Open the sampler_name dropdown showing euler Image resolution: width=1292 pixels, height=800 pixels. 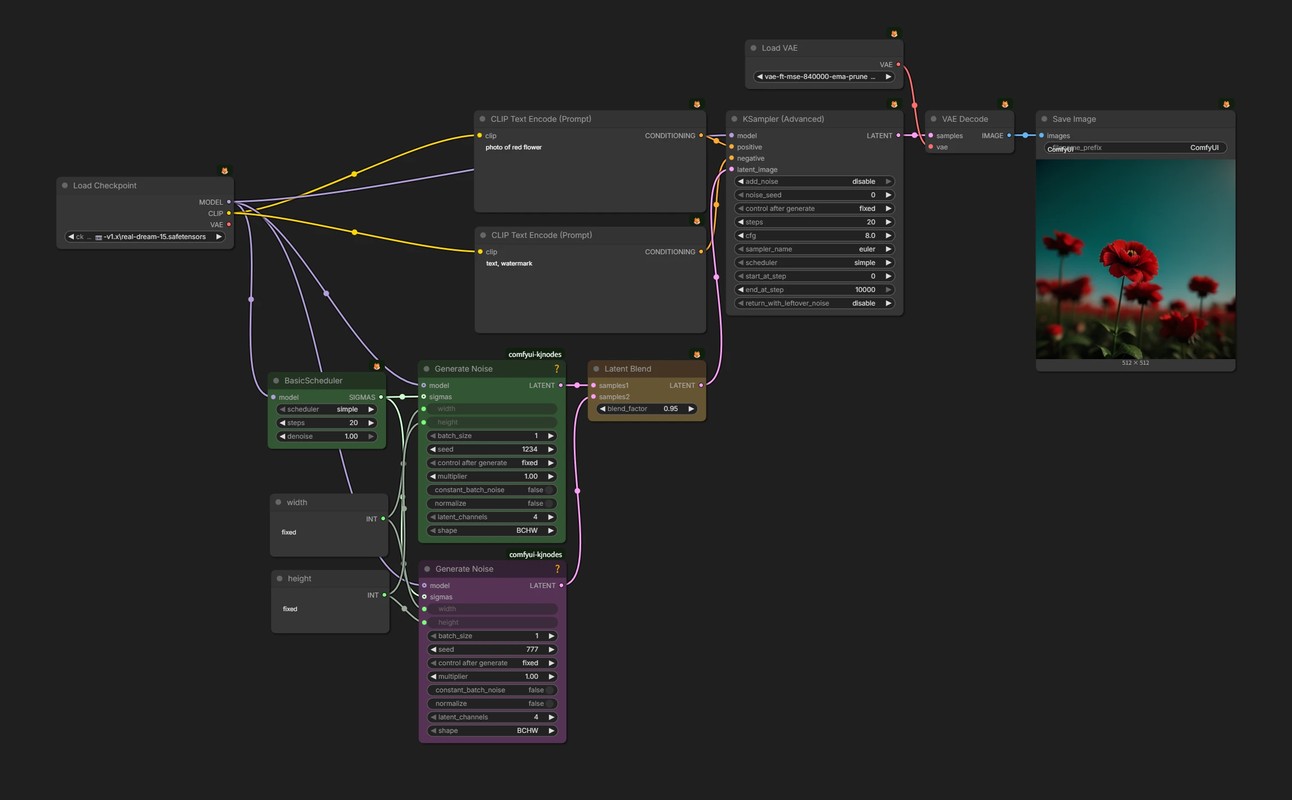[815, 249]
